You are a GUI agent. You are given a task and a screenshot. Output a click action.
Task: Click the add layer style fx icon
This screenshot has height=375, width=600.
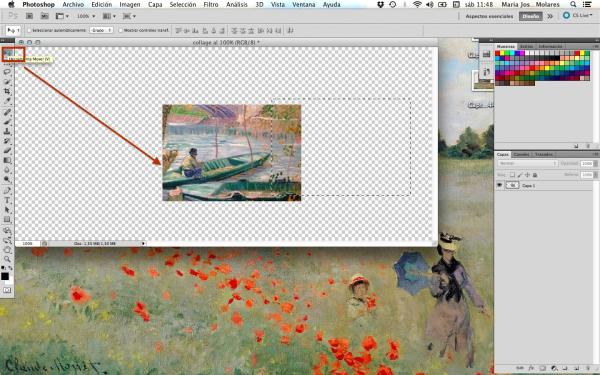(531, 368)
